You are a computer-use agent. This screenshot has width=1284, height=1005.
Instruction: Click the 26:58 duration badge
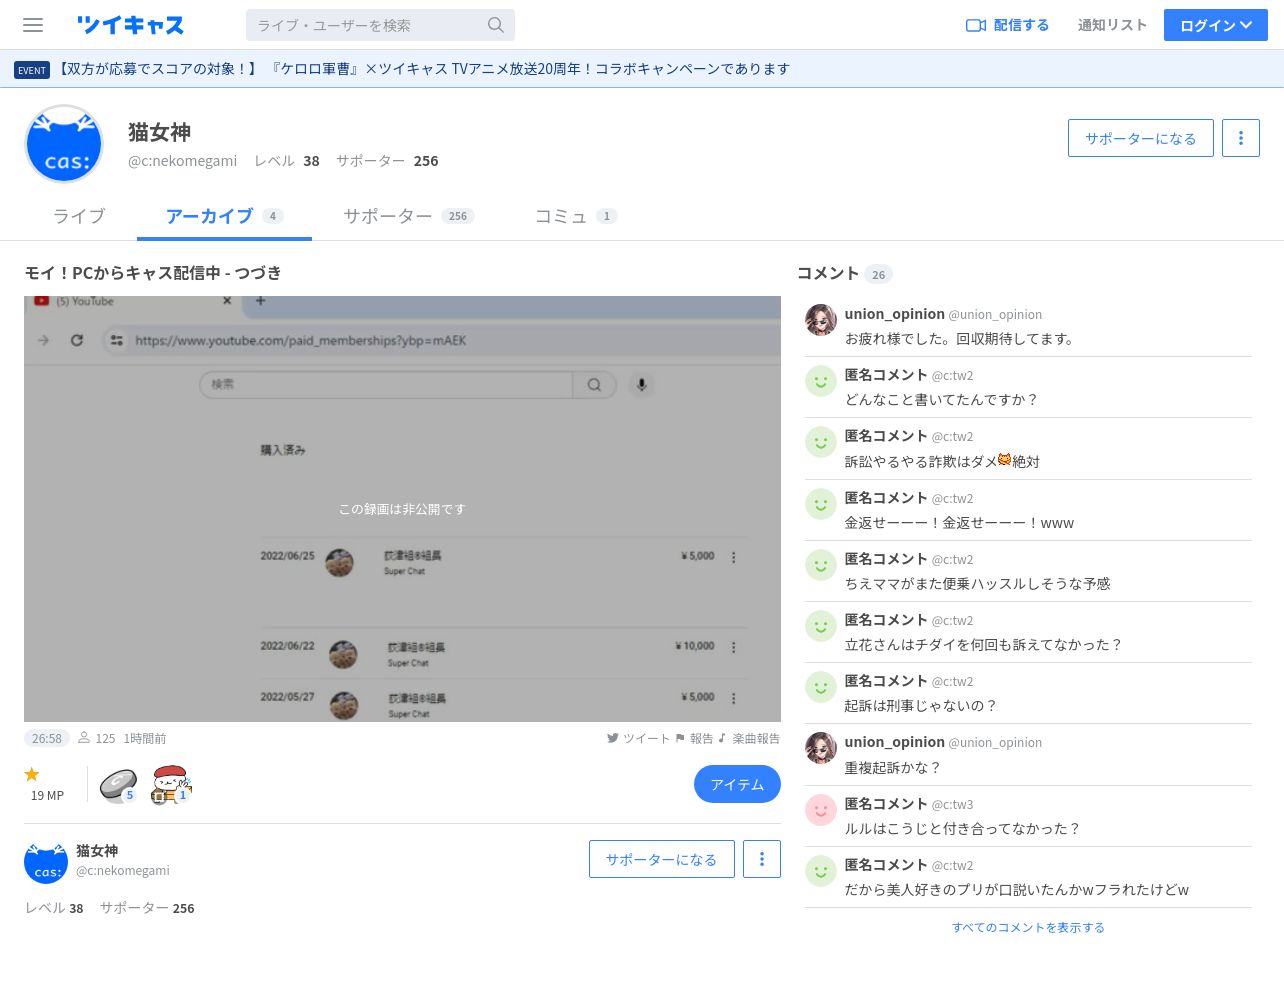(47, 738)
